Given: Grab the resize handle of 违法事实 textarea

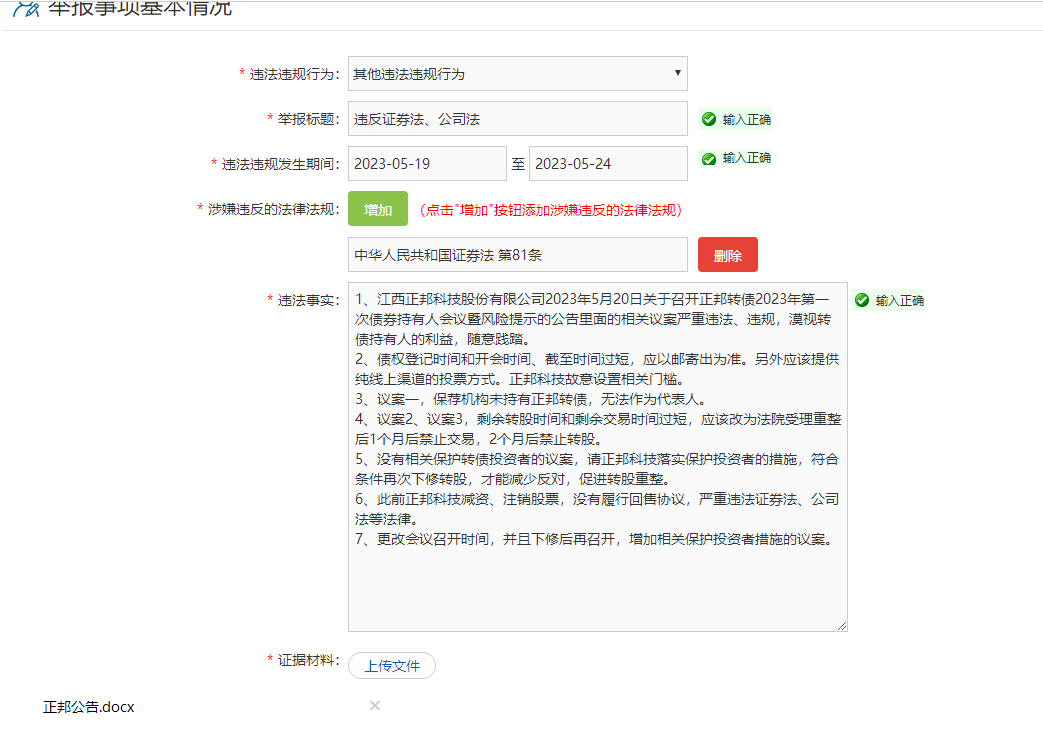Looking at the screenshot, I should click(841, 625).
